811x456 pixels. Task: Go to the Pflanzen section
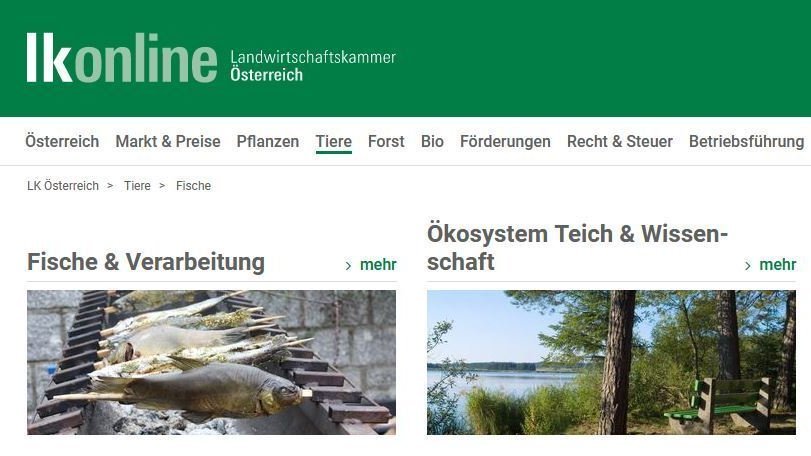(x=267, y=141)
